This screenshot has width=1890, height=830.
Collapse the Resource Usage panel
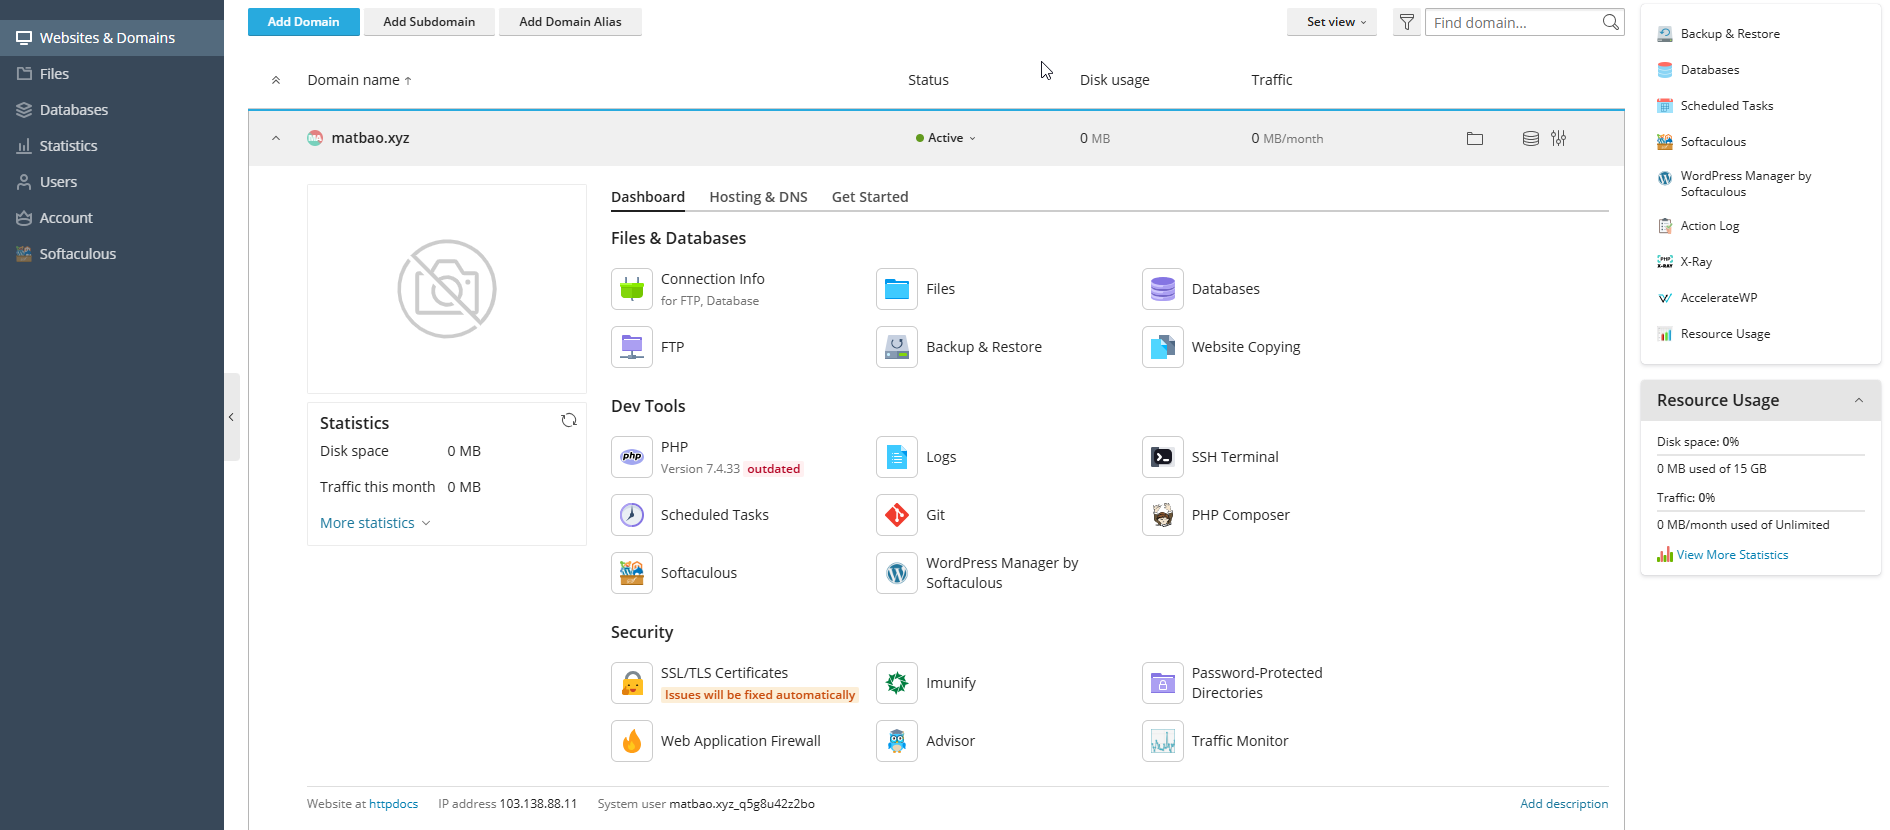pos(1858,401)
